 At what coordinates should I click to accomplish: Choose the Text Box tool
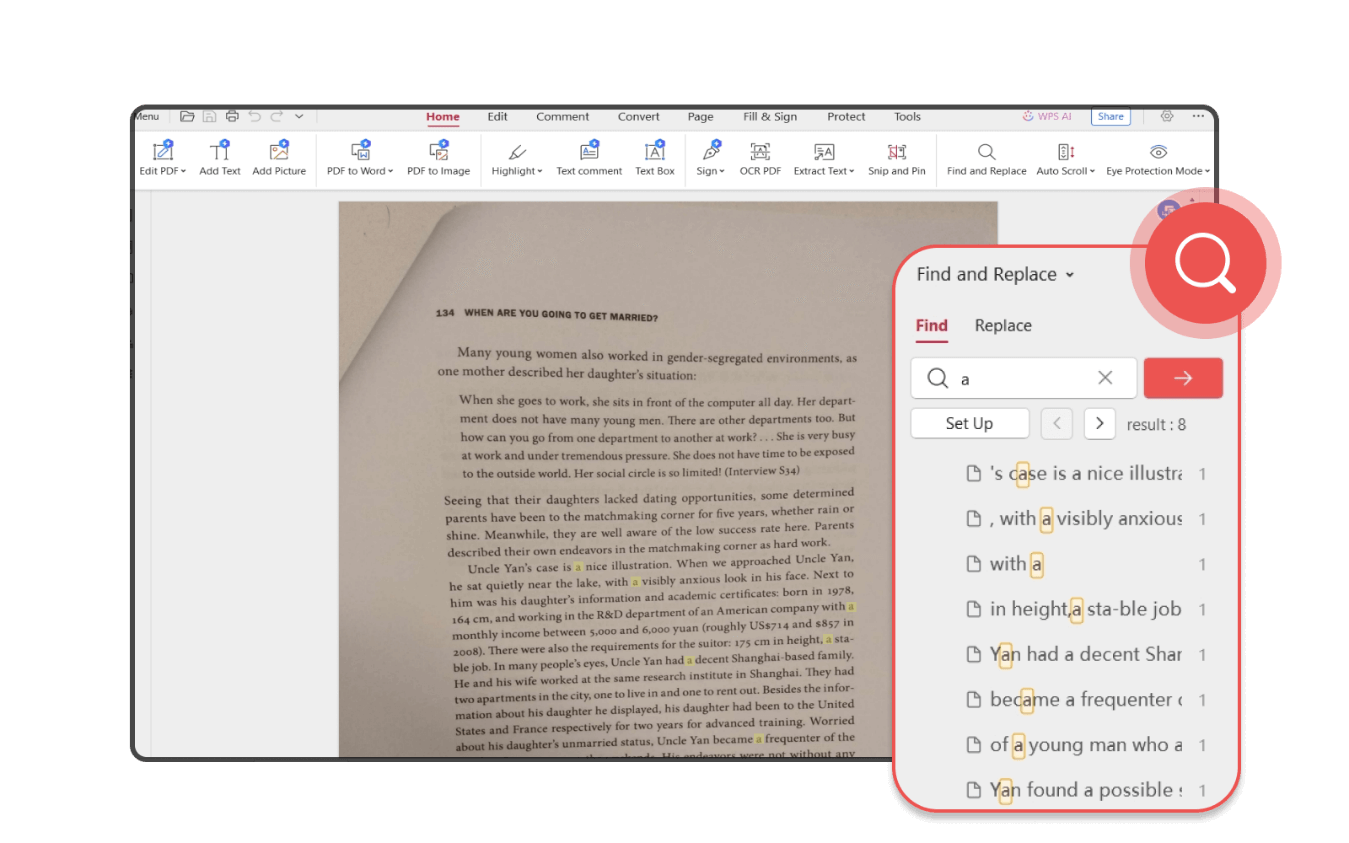tap(655, 152)
